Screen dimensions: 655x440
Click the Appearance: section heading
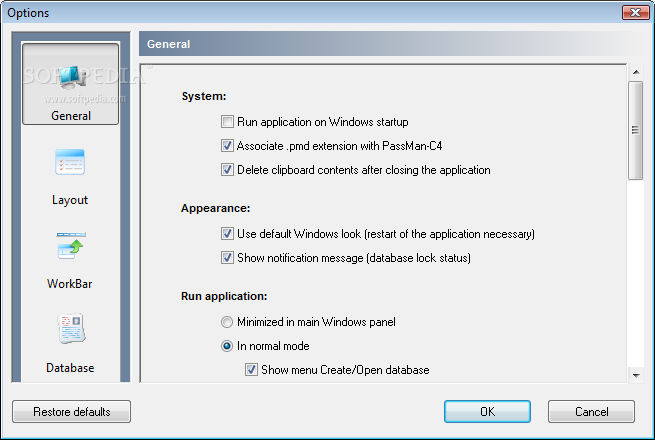coord(216,208)
